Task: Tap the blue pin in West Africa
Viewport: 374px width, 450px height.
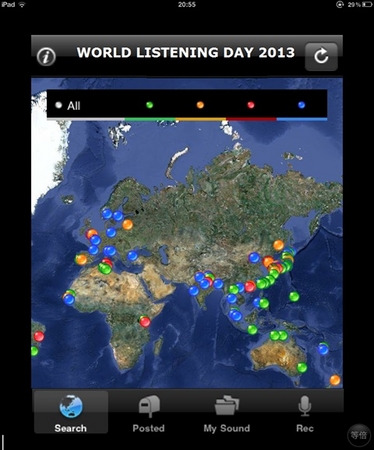Action: [69, 300]
